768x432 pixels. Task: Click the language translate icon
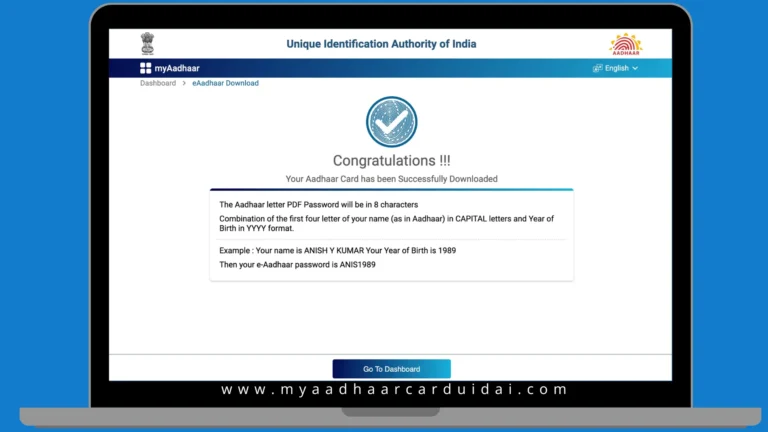click(597, 68)
